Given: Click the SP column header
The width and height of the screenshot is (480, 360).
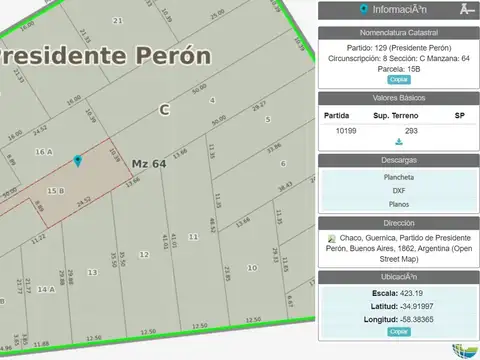Looking at the screenshot, I should click(x=459, y=116).
